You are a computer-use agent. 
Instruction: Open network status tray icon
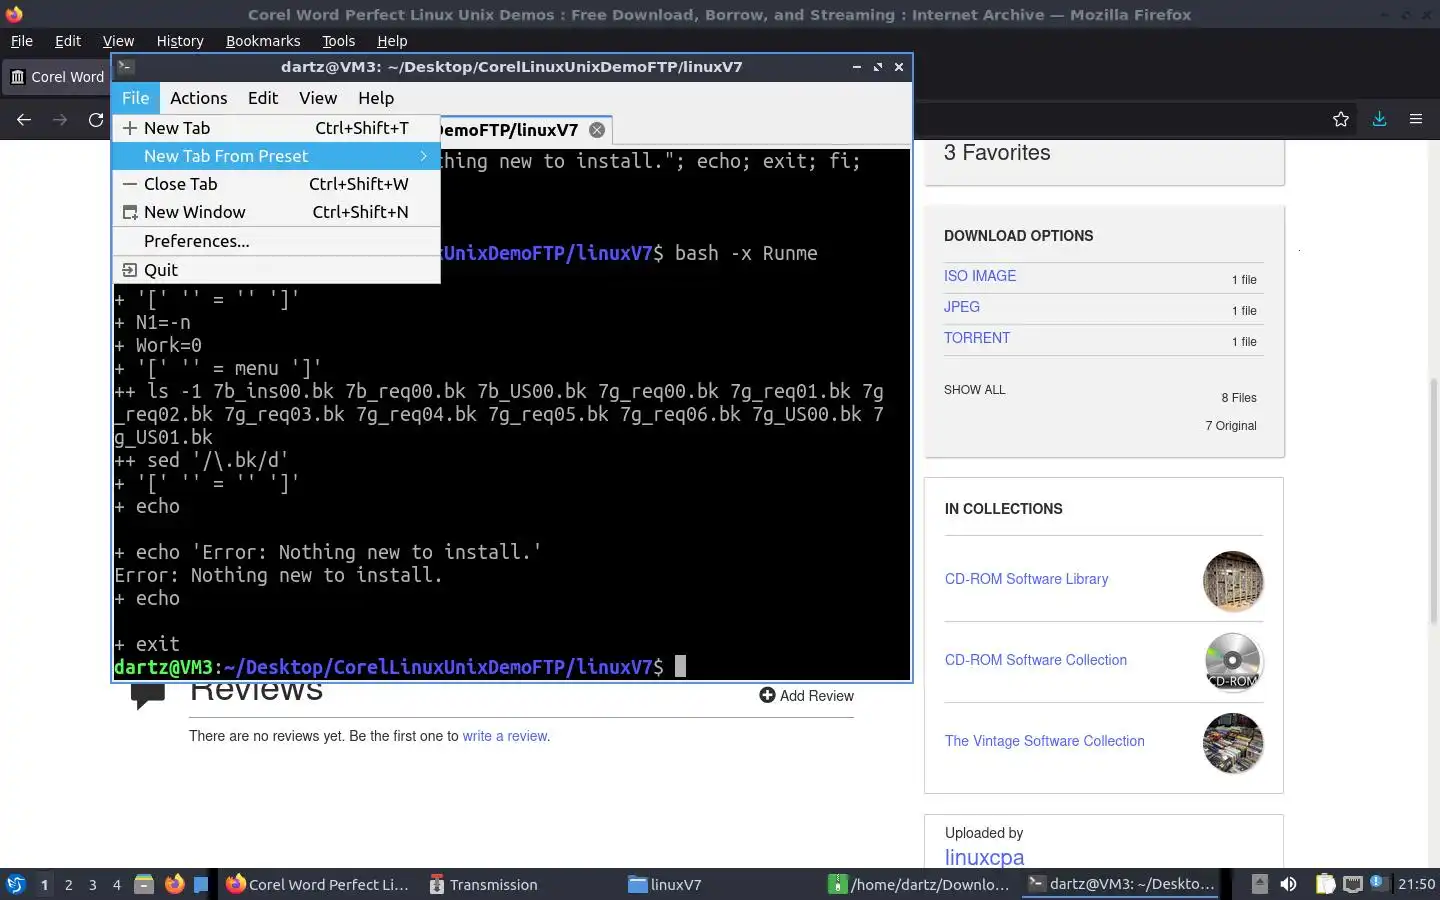(x=1353, y=884)
